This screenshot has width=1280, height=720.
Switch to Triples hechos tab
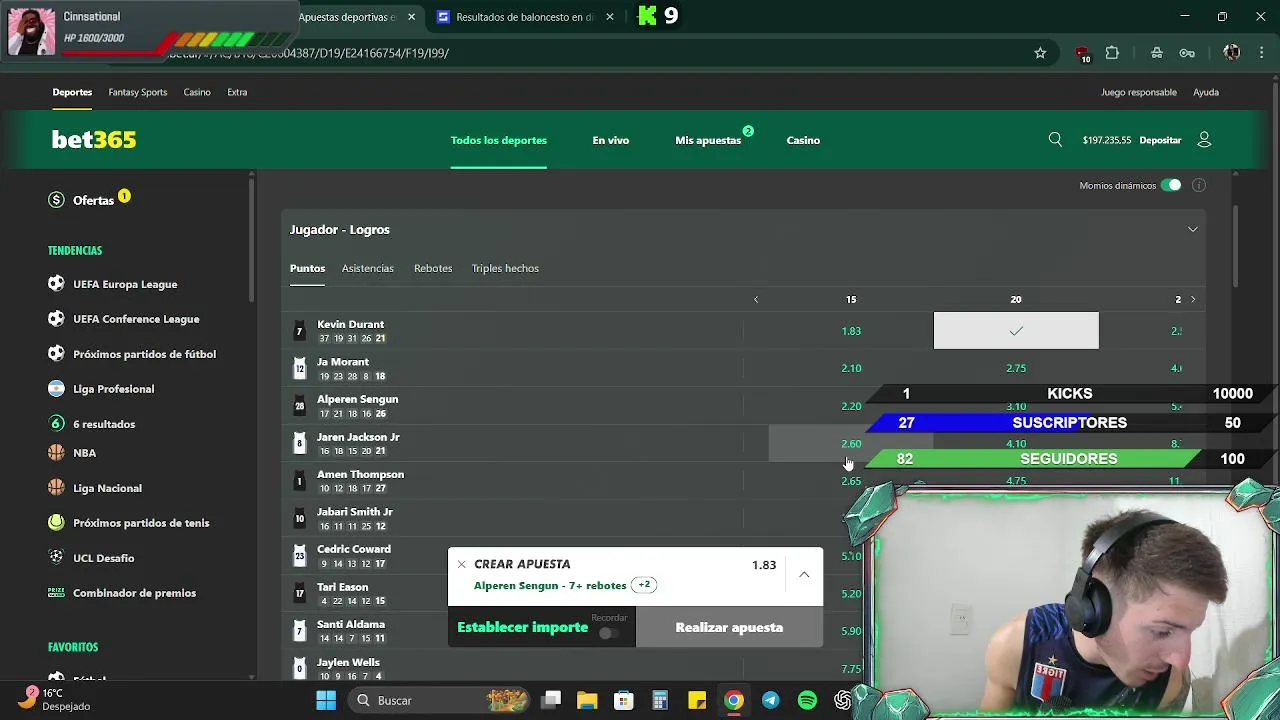pos(505,268)
